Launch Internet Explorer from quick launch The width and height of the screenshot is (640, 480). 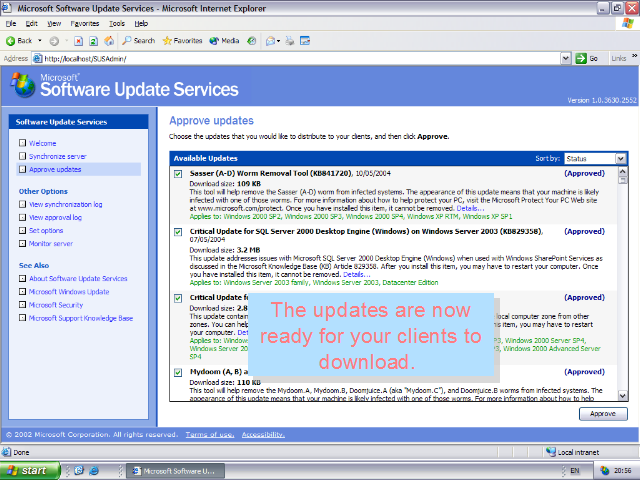point(94,471)
